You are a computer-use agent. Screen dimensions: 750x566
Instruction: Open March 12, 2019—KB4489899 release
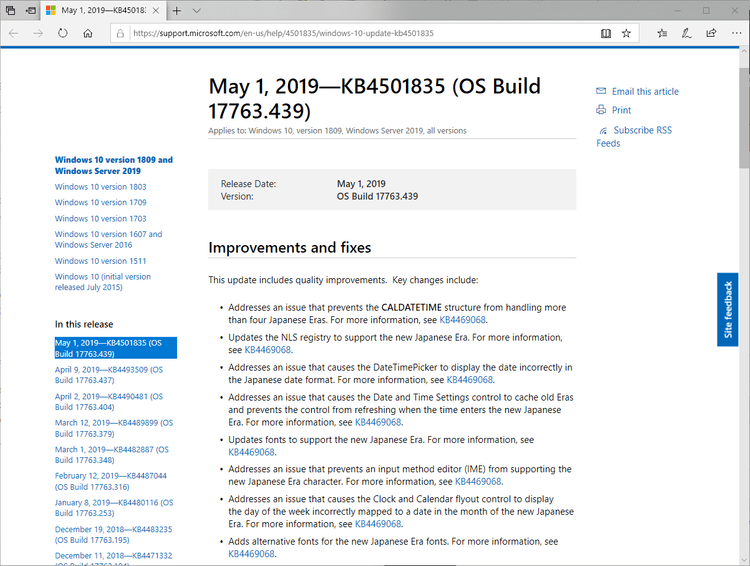[x=114, y=428]
